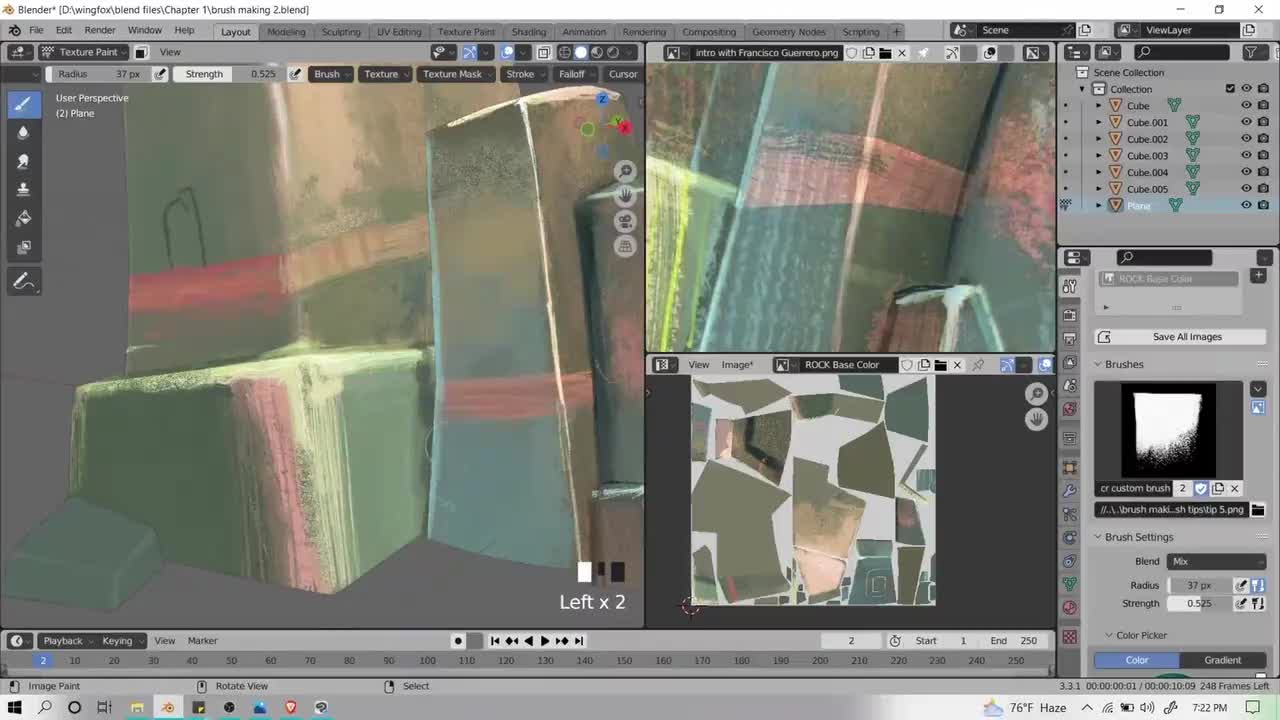Open the Texture properties checker tab
This screenshot has height=720, width=1280.
pos(1070,637)
